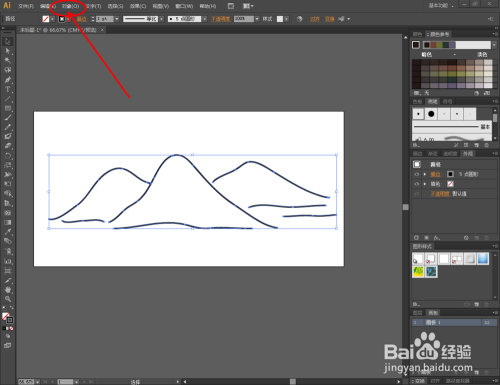Select the Line Segment tool
The width and height of the screenshot is (500, 385).
tap(8, 99)
